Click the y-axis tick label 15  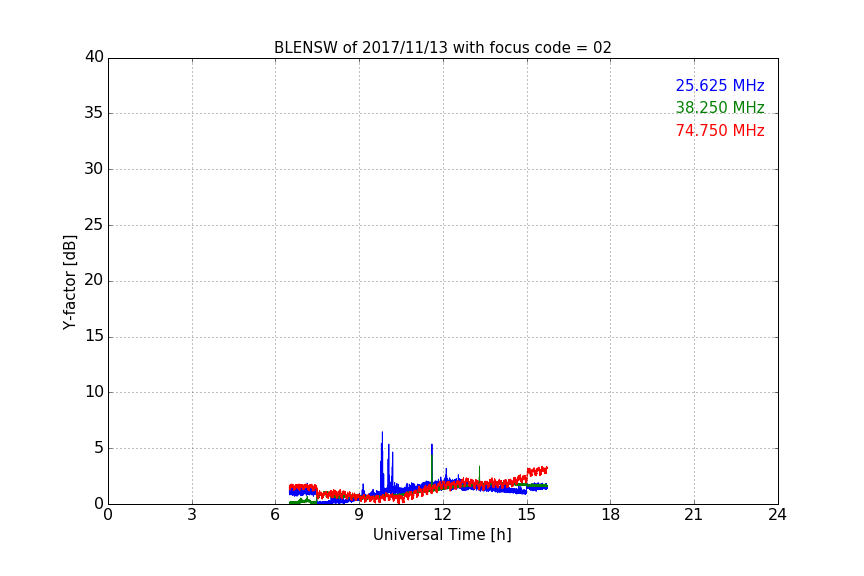94,336
